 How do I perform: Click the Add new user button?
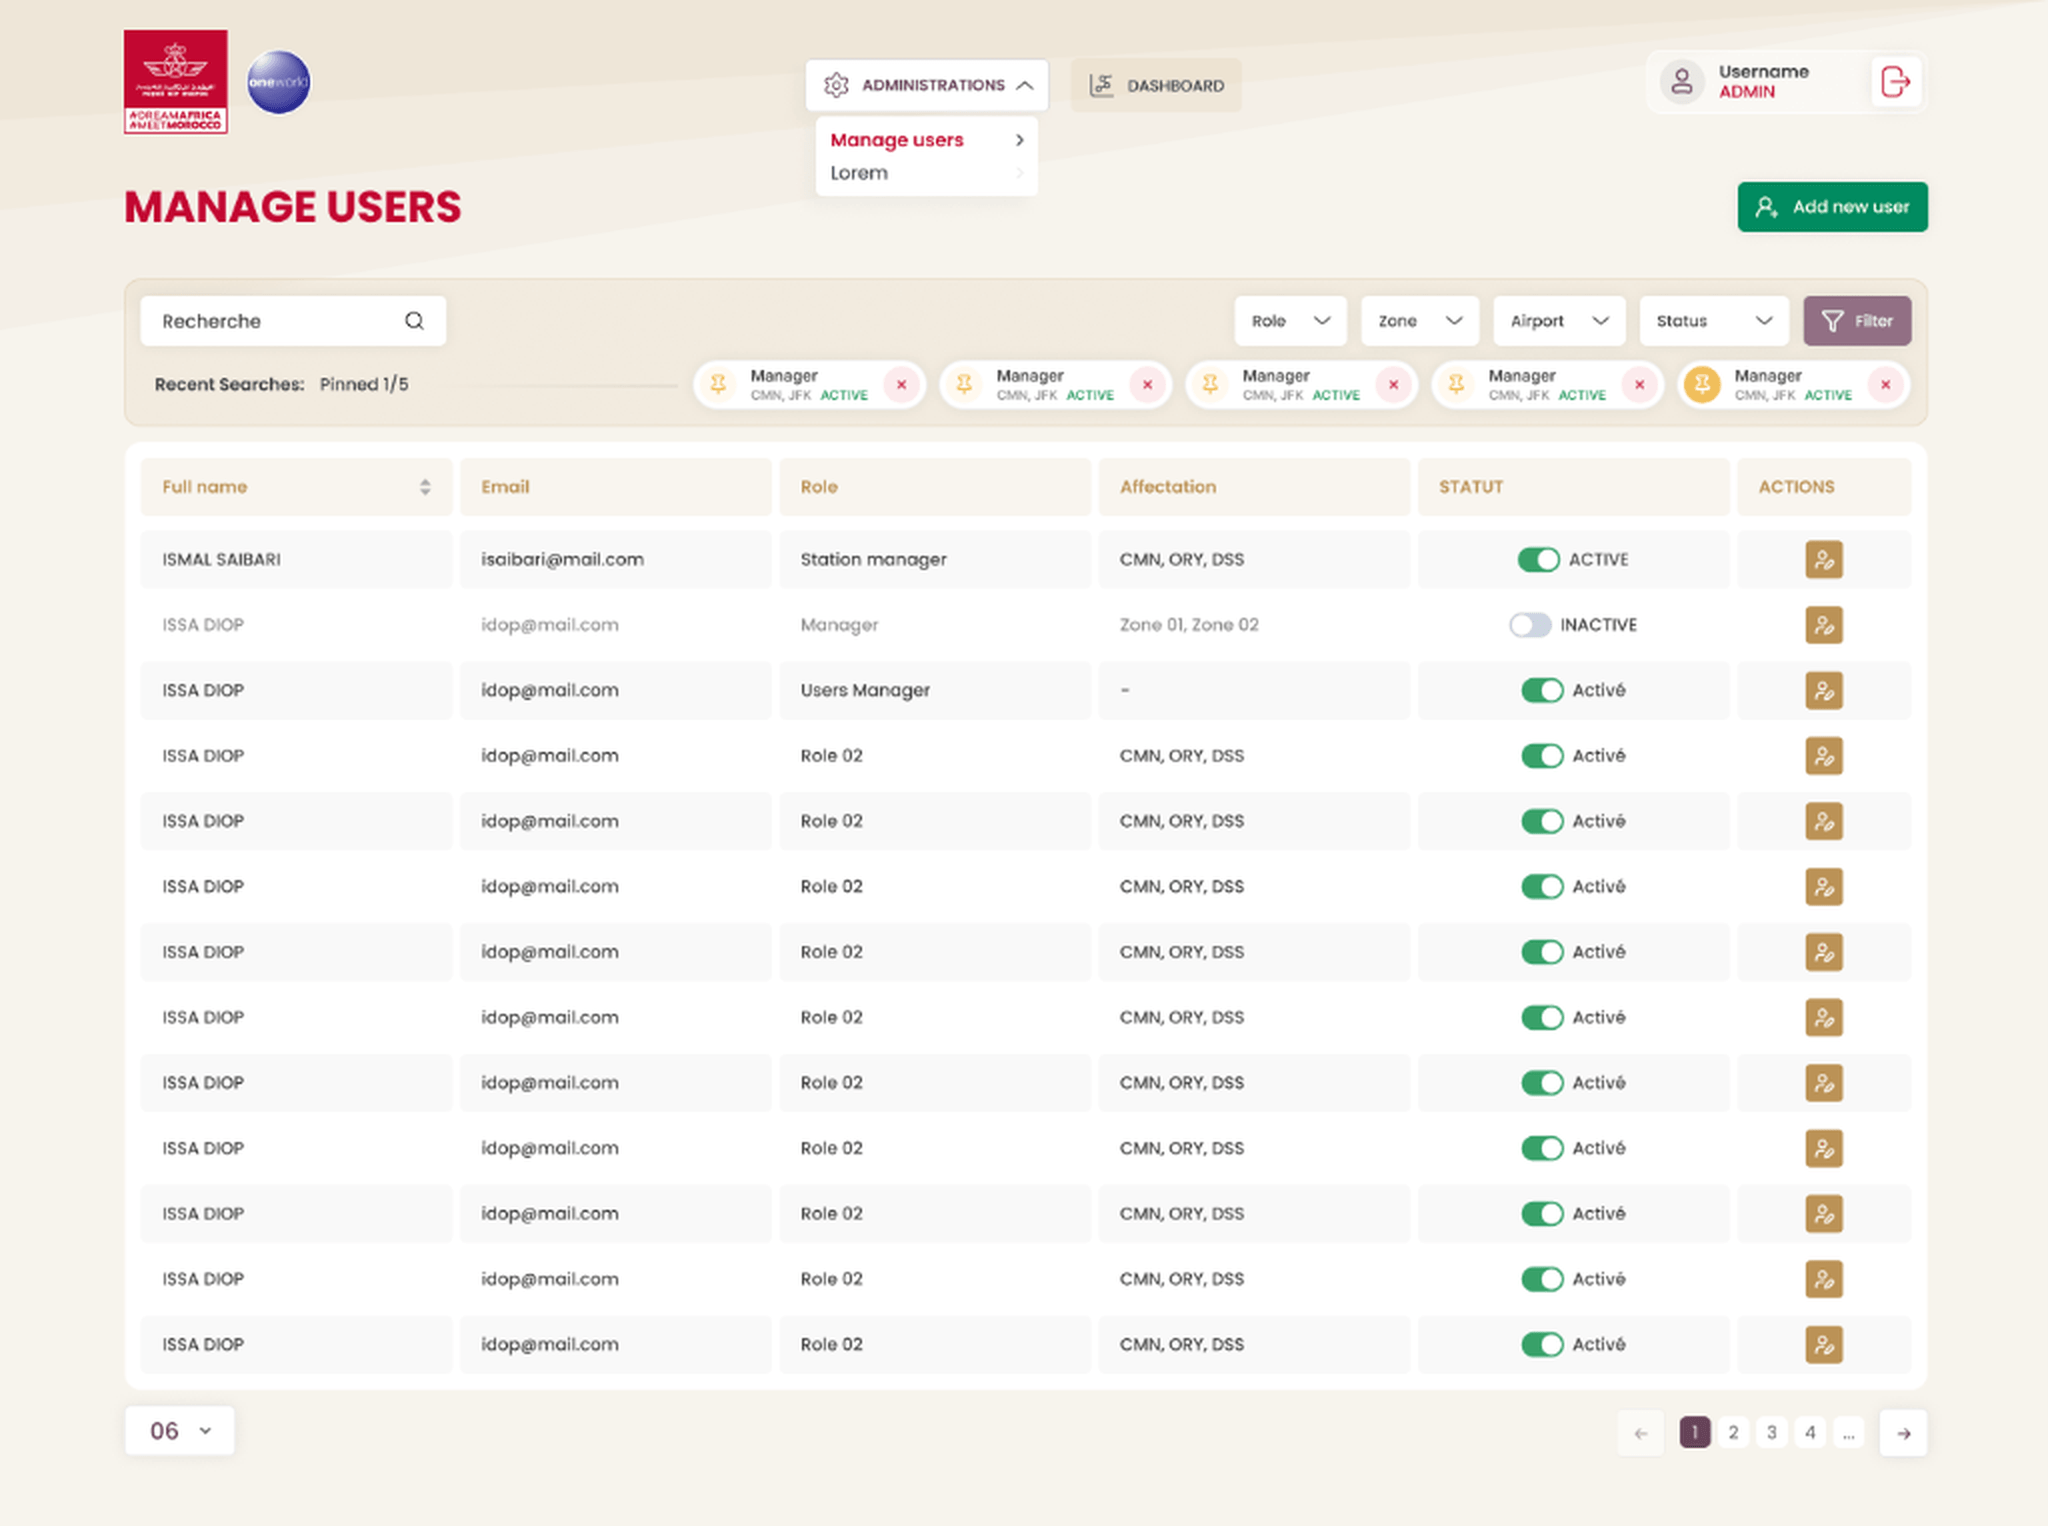1832,207
